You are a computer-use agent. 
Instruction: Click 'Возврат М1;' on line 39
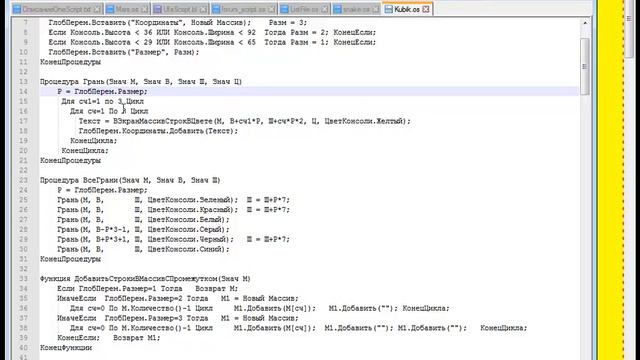(137, 338)
